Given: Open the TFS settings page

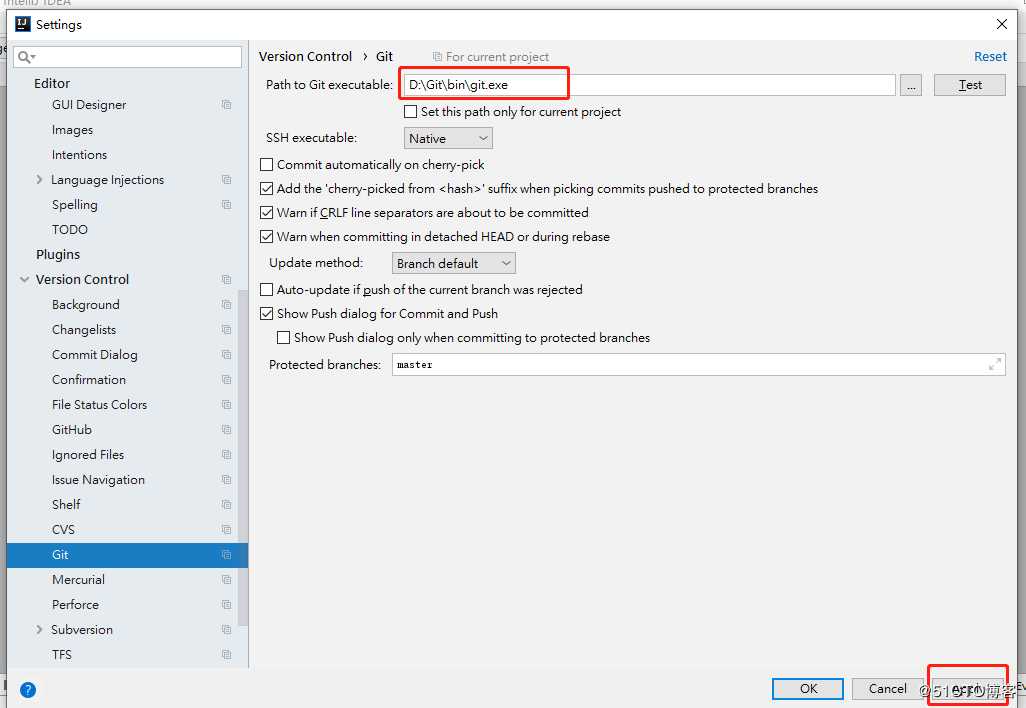Looking at the screenshot, I should click(x=62, y=654).
